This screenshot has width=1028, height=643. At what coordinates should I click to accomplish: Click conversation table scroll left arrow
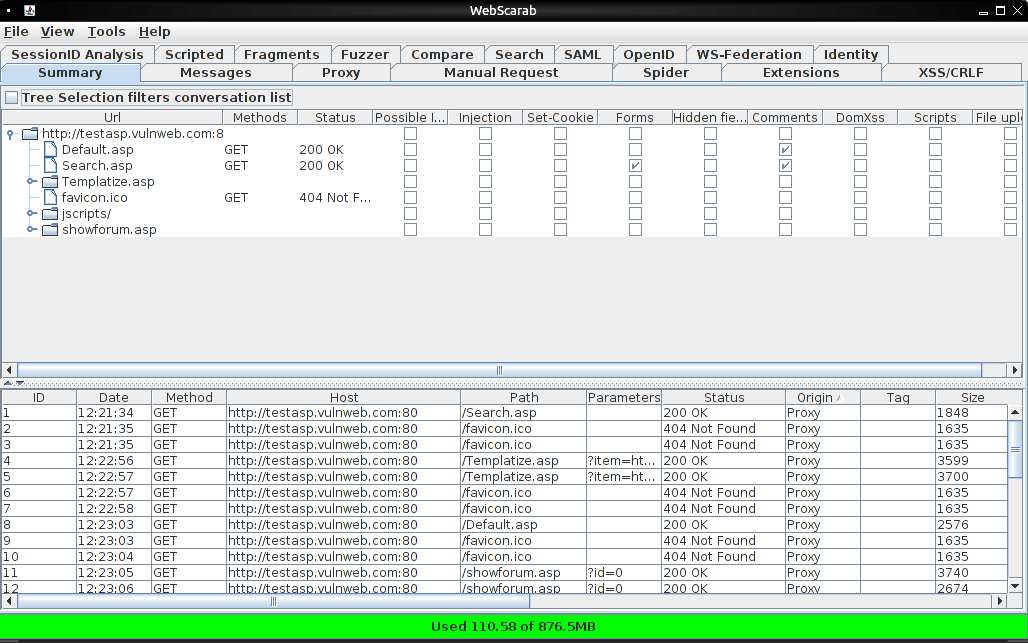point(9,600)
